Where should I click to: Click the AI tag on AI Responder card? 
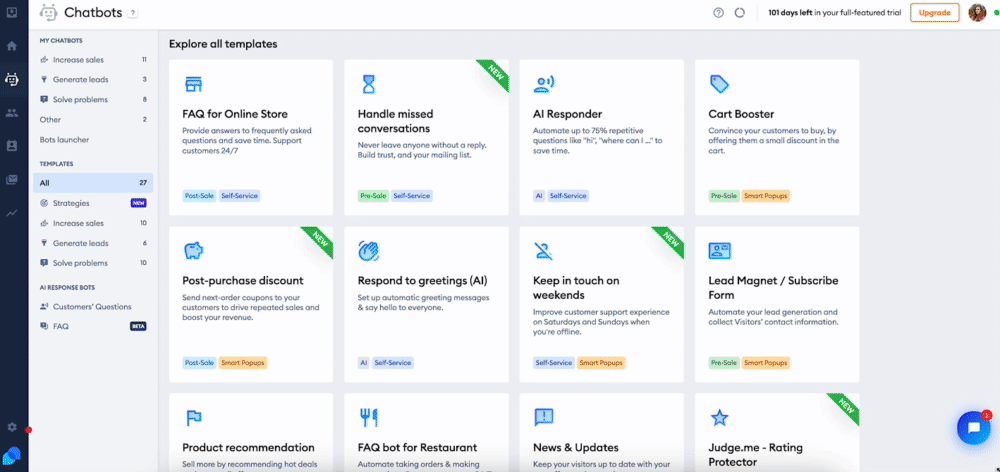pyautogui.click(x=539, y=196)
